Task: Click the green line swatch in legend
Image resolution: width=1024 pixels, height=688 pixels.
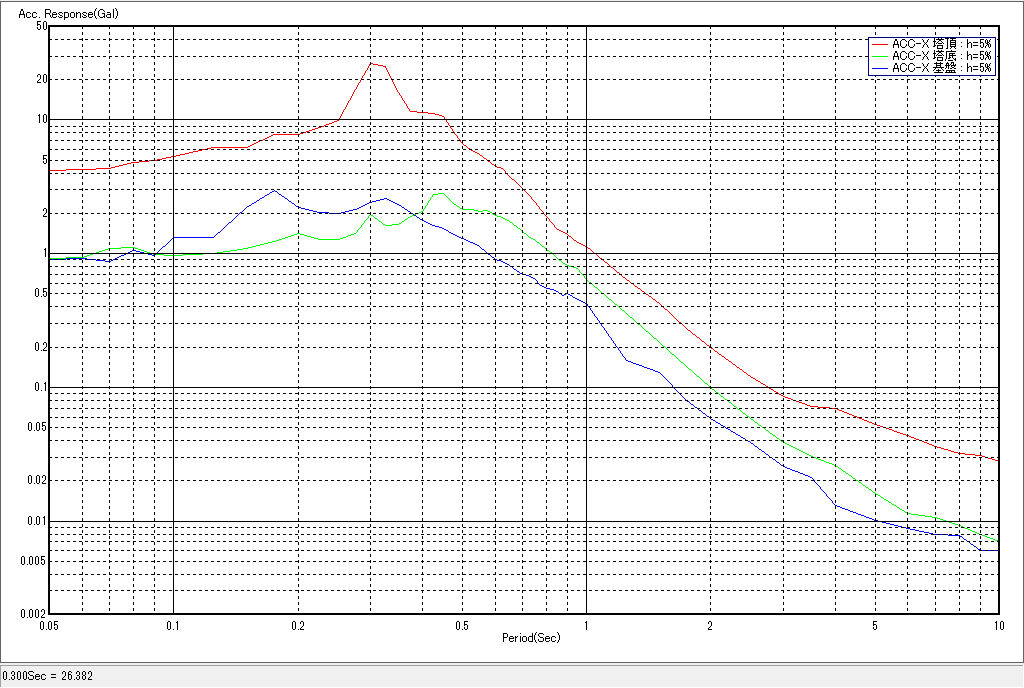Action: point(879,56)
